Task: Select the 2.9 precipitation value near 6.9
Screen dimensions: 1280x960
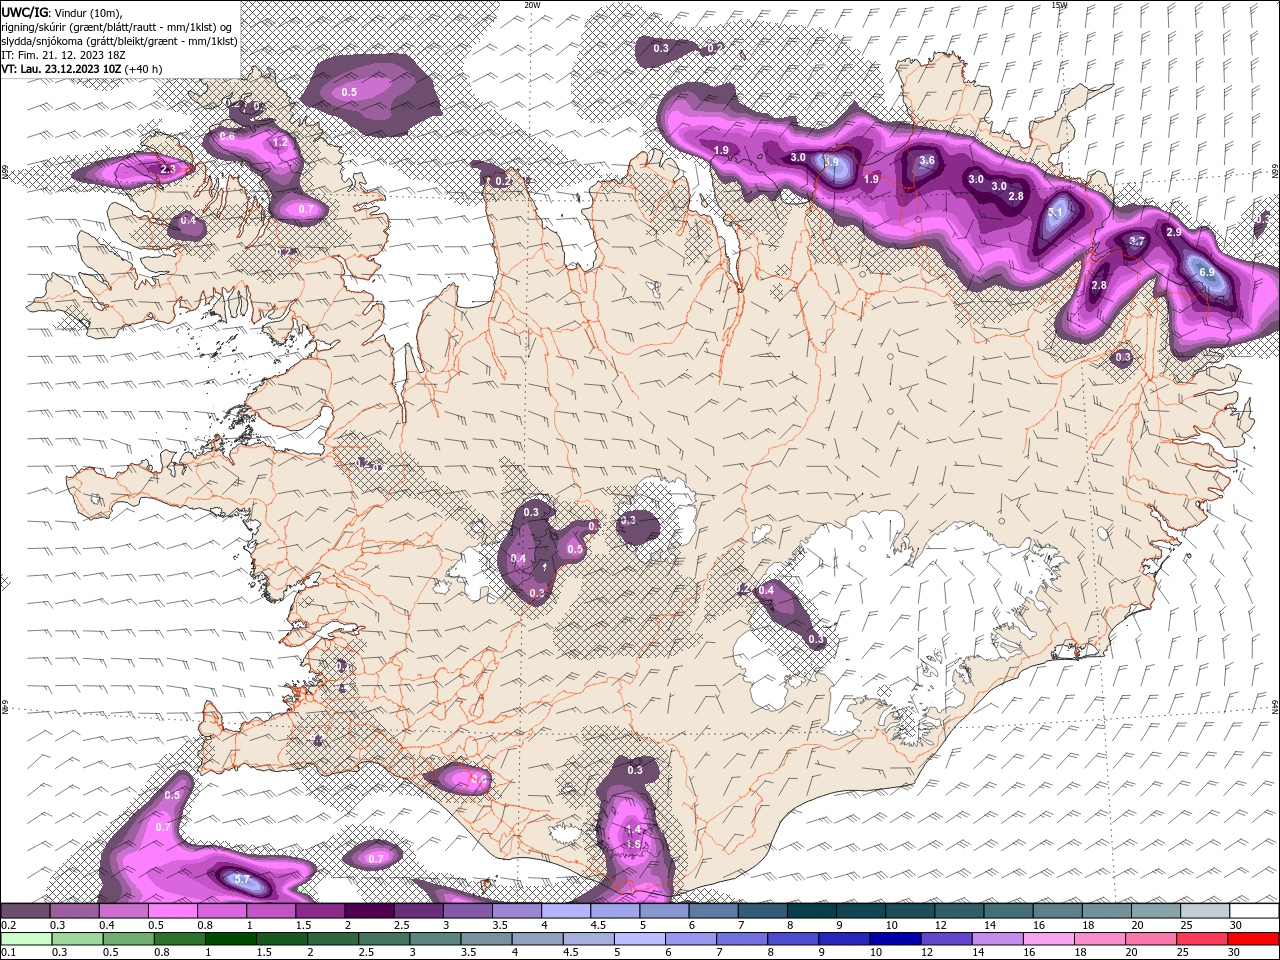Action: (1174, 232)
